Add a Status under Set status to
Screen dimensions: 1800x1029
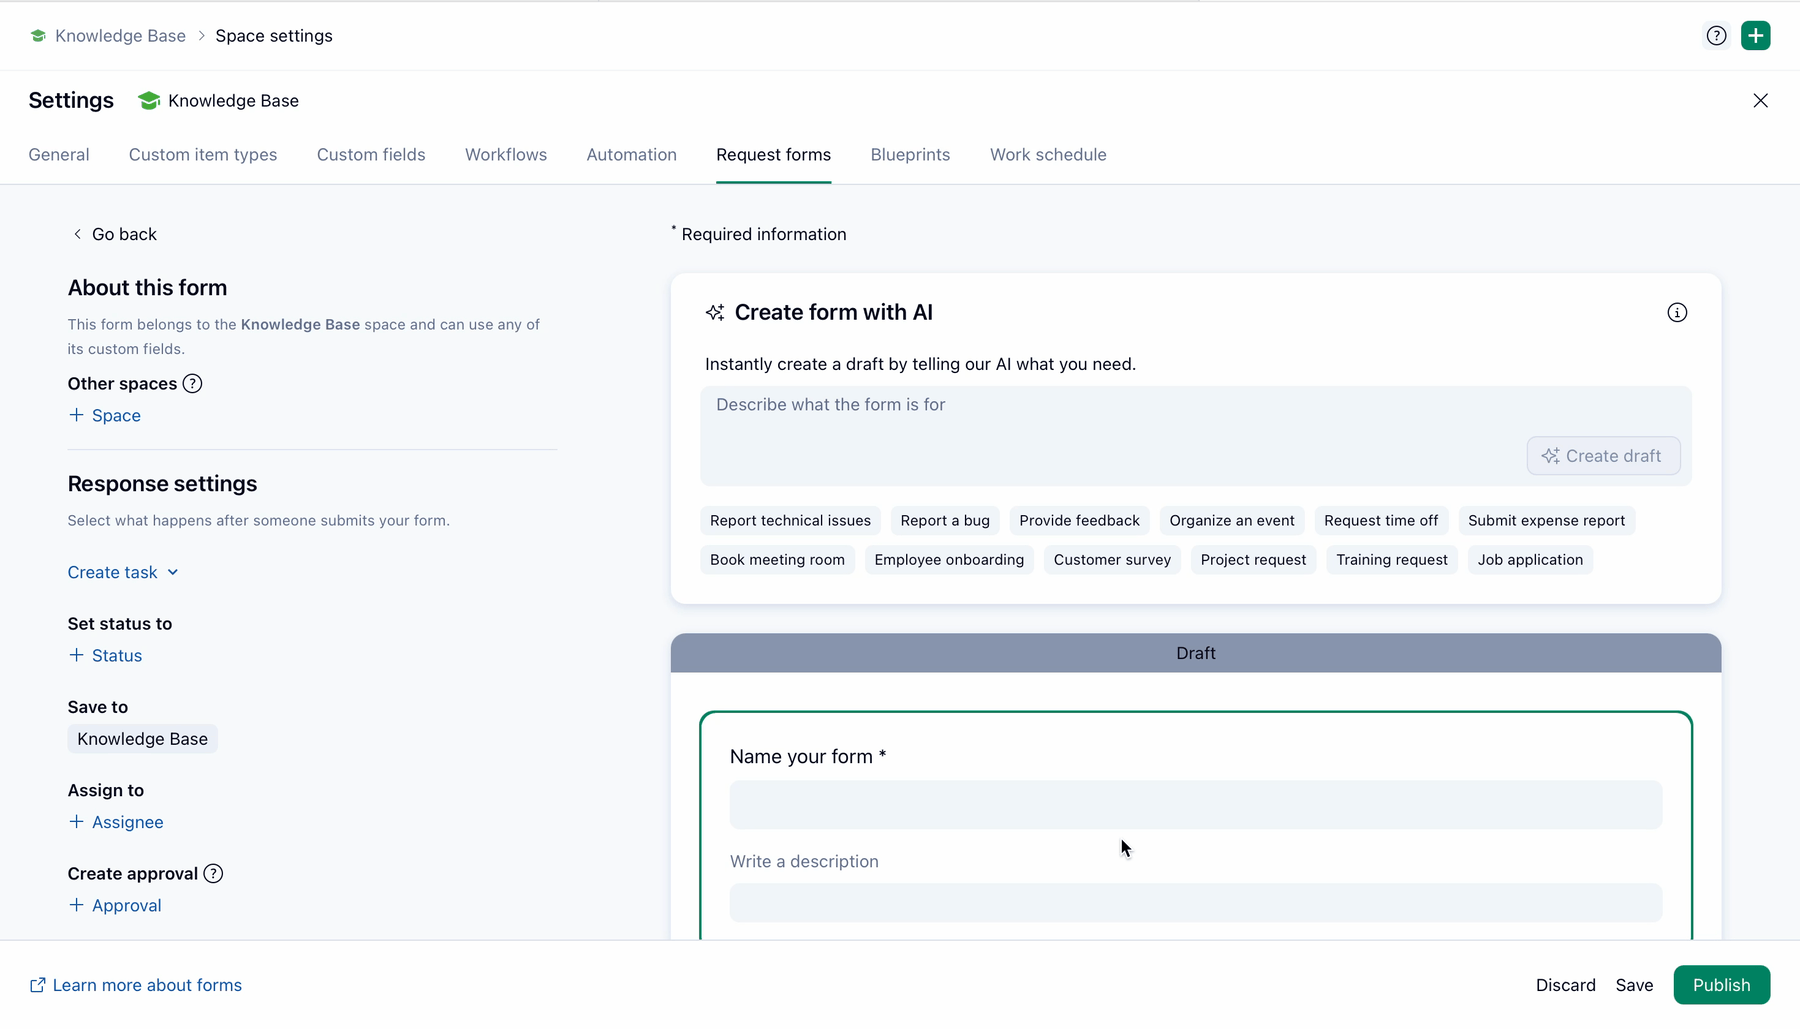[x=105, y=656]
